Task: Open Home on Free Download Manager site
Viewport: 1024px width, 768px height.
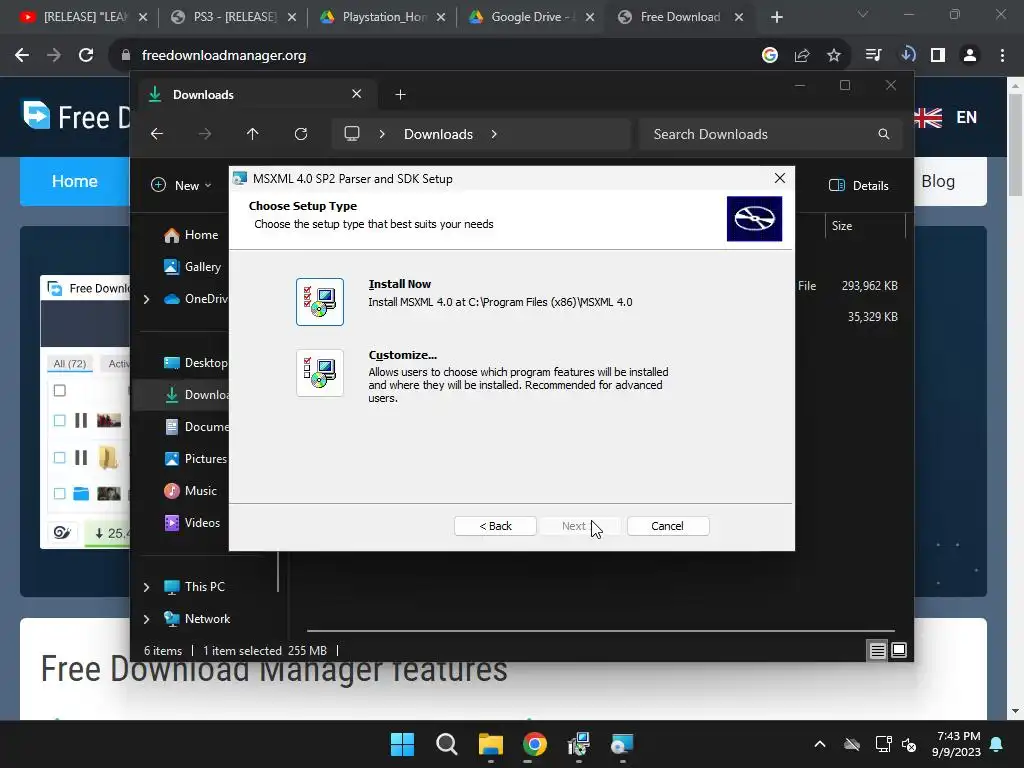Action: 75,182
